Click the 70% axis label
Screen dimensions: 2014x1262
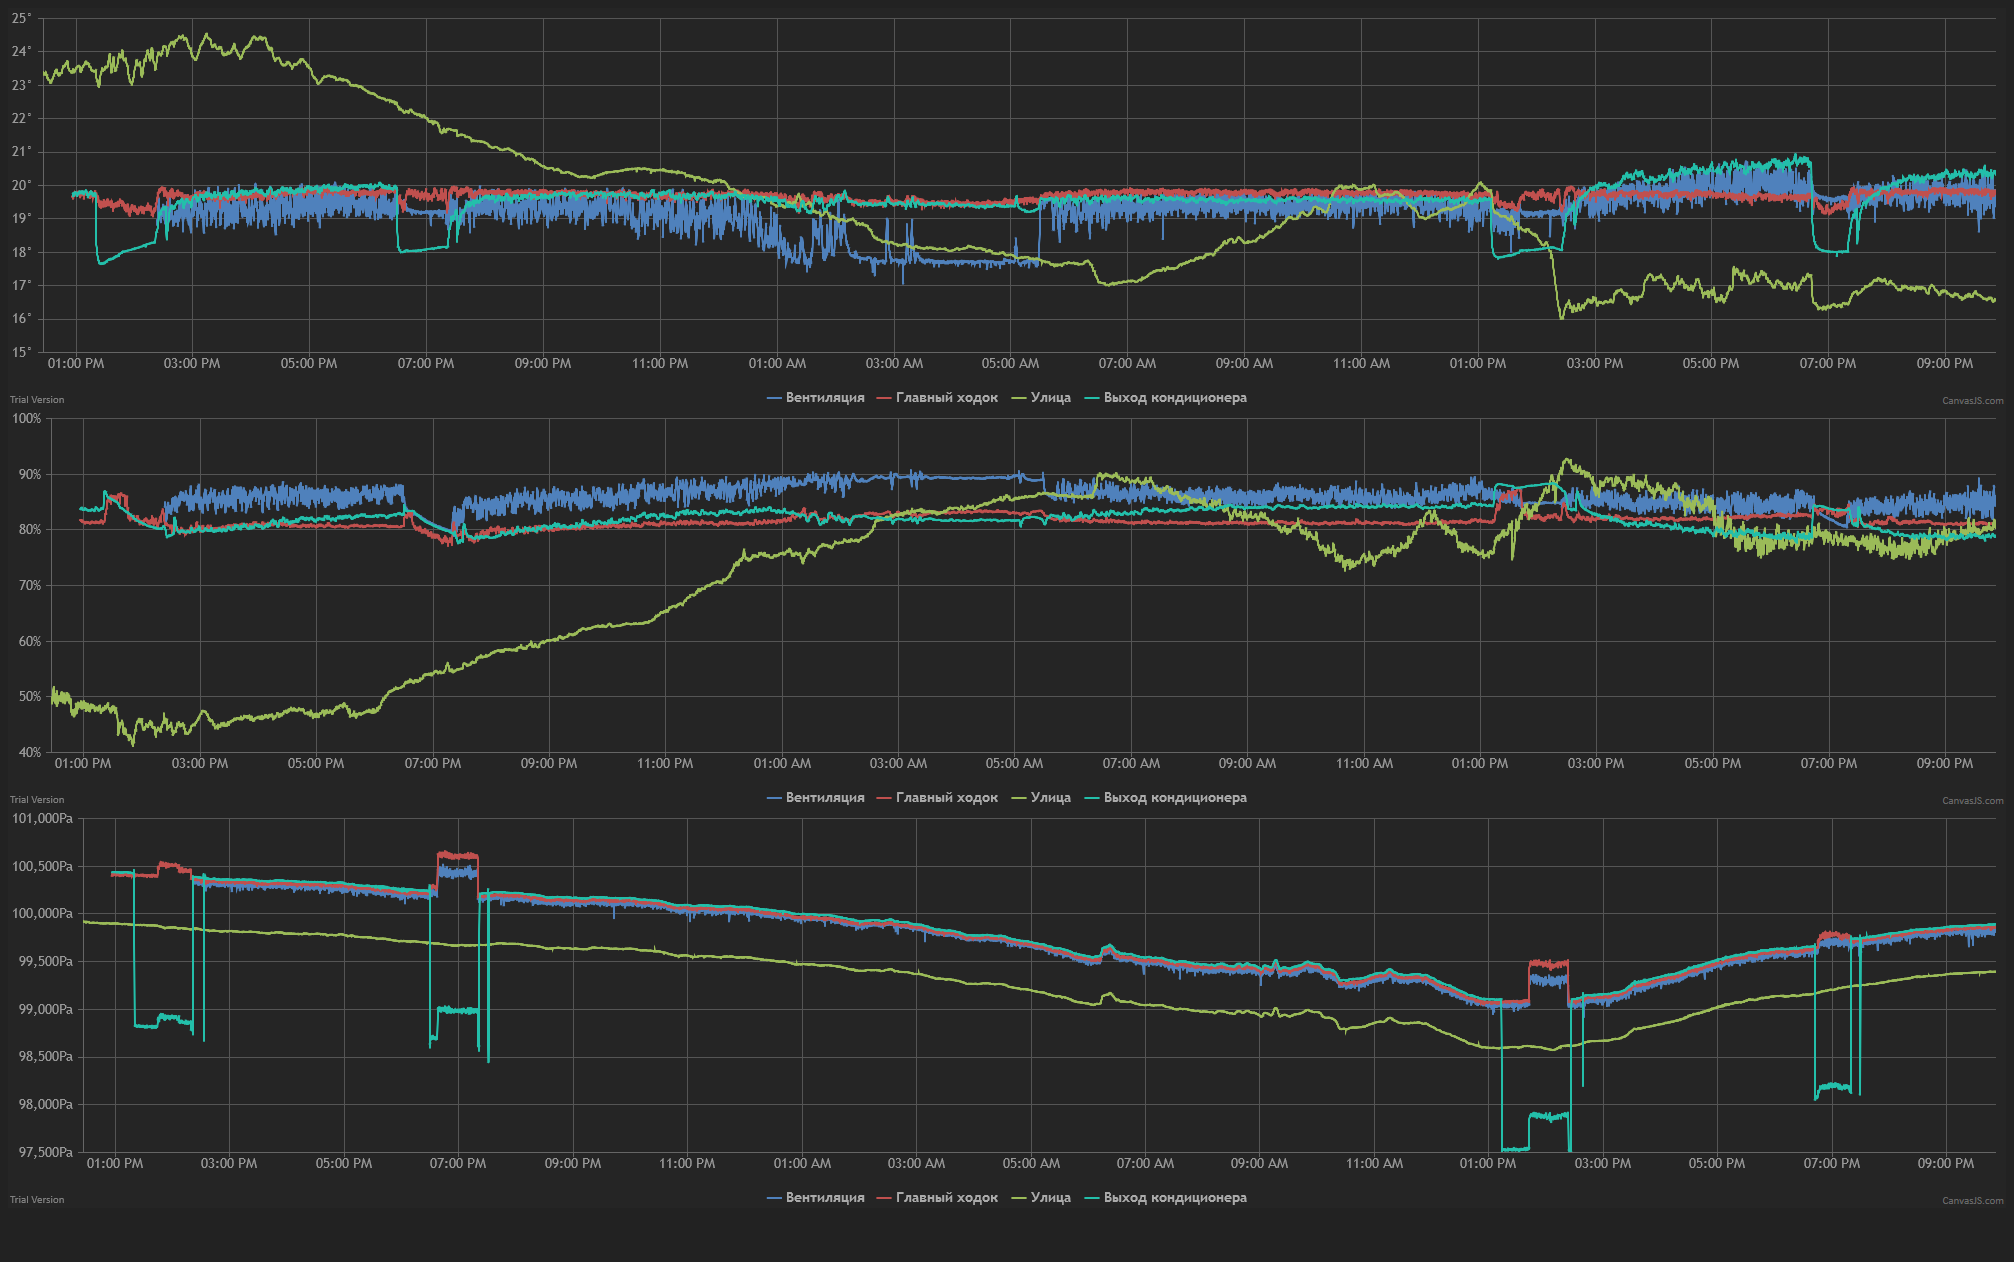pos(30,585)
